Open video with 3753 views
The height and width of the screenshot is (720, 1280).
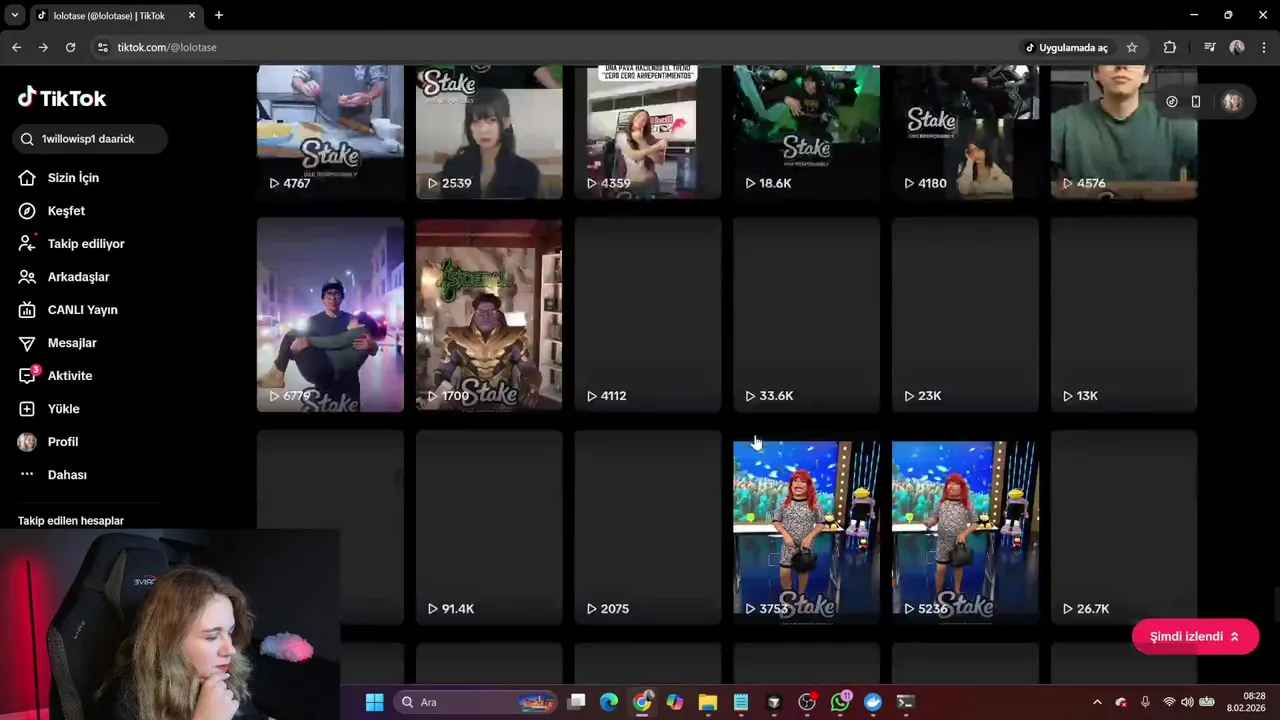806,528
